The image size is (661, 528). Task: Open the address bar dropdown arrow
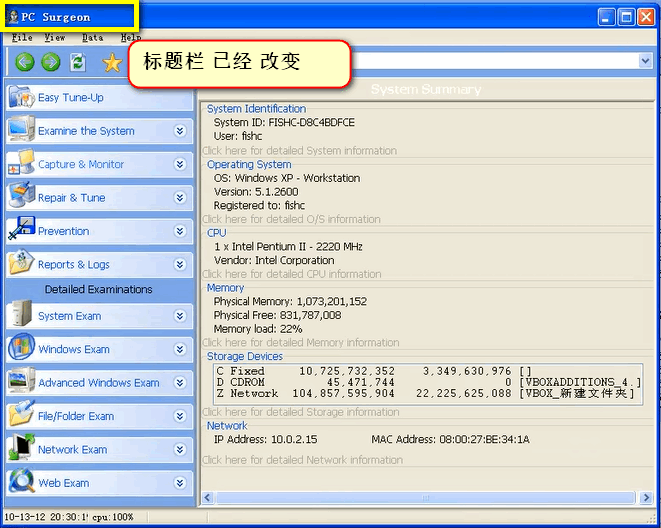[645, 61]
